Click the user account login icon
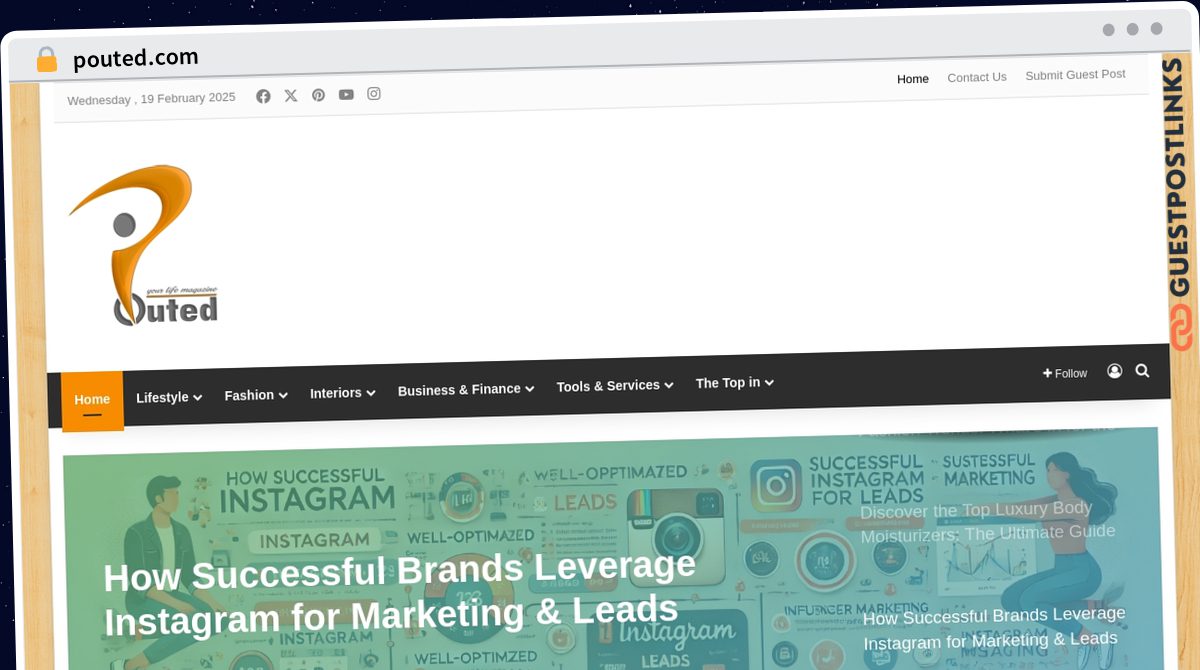1200x670 pixels. tap(1114, 371)
